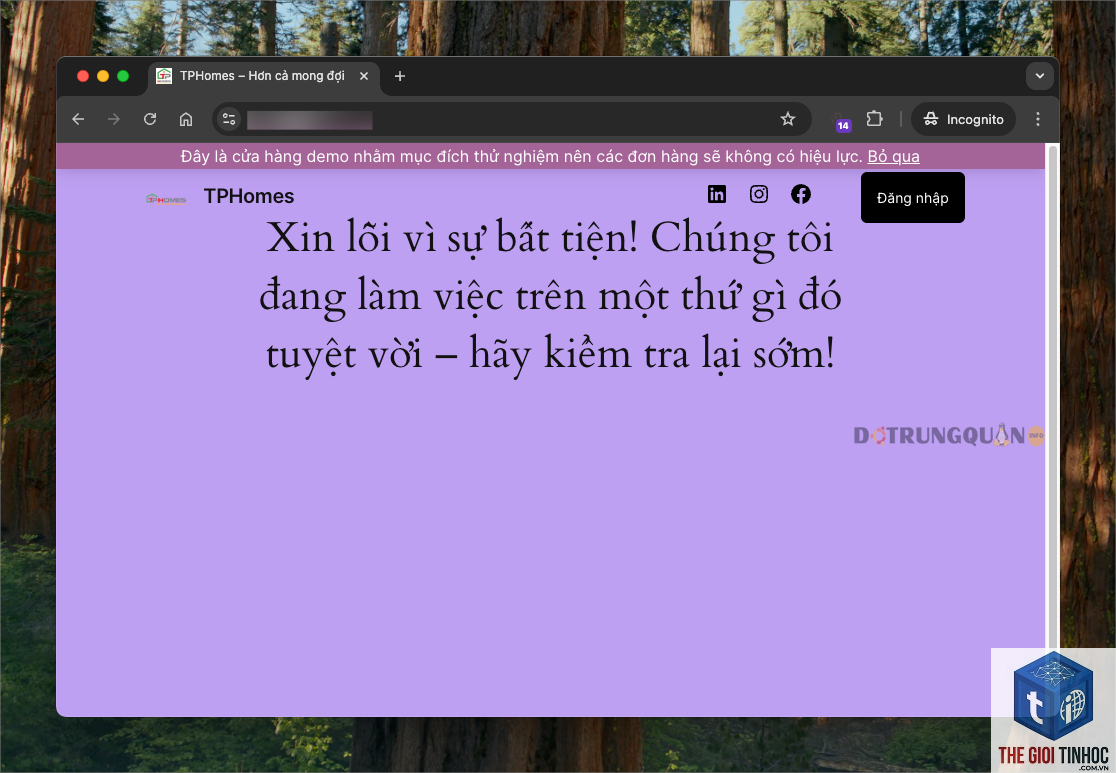
Task: Open a new browser tab
Action: (x=400, y=76)
